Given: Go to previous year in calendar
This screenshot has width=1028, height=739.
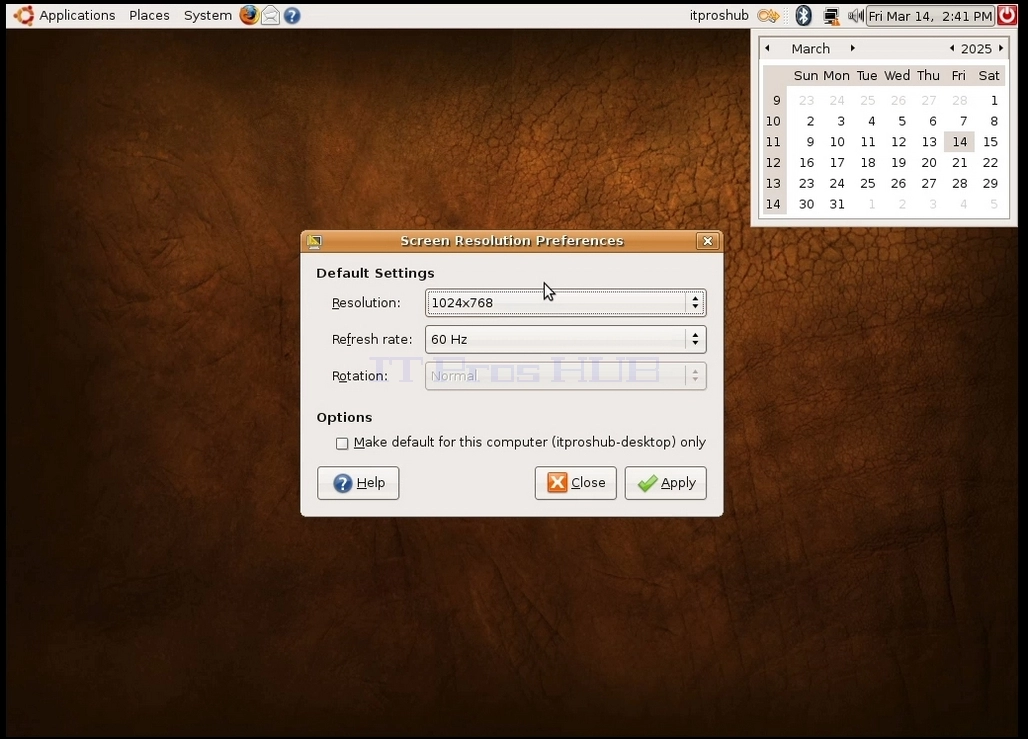Looking at the screenshot, I should click(x=952, y=48).
